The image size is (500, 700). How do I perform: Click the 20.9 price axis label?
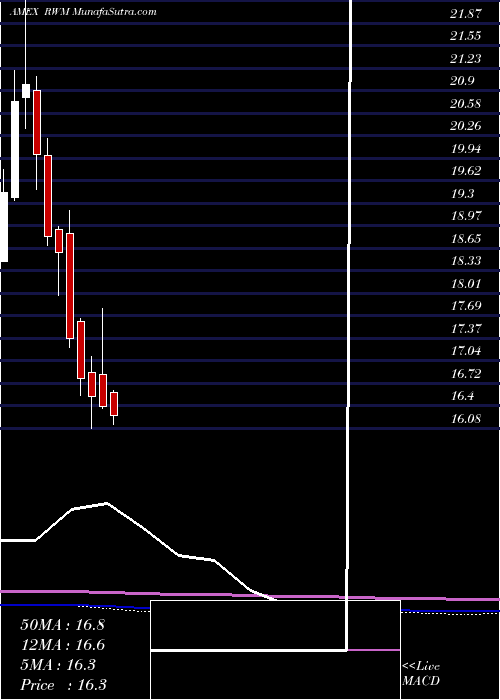coord(462,81)
